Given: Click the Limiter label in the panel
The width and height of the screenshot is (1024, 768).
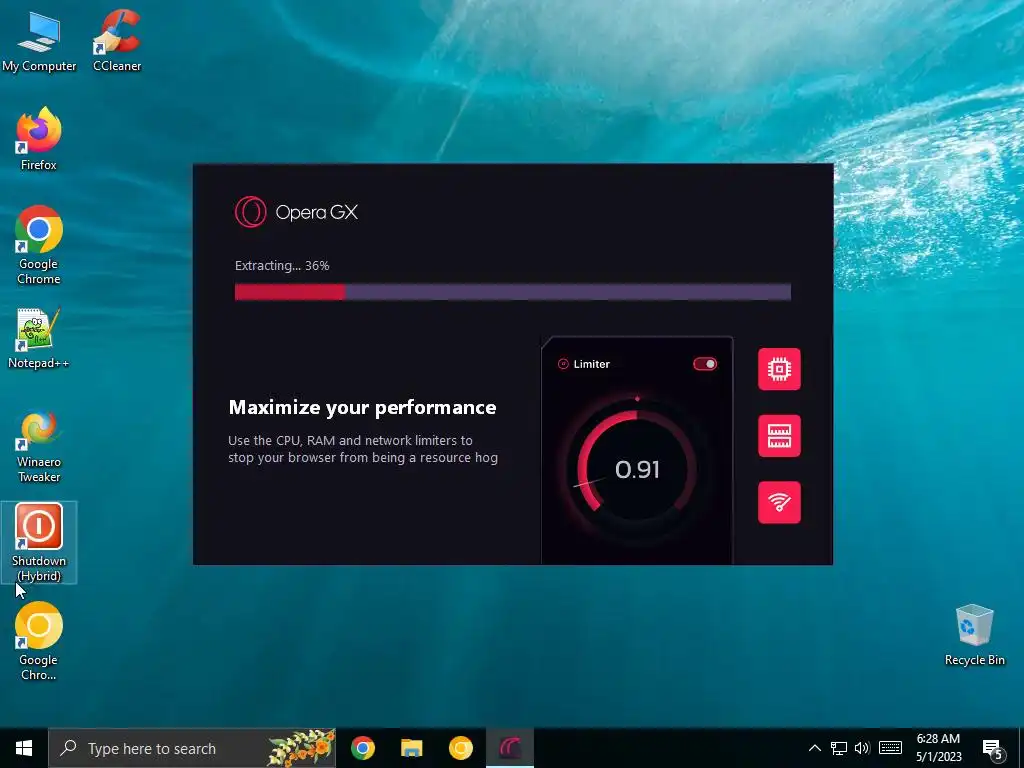Looking at the screenshot, I should coord(592,364).
